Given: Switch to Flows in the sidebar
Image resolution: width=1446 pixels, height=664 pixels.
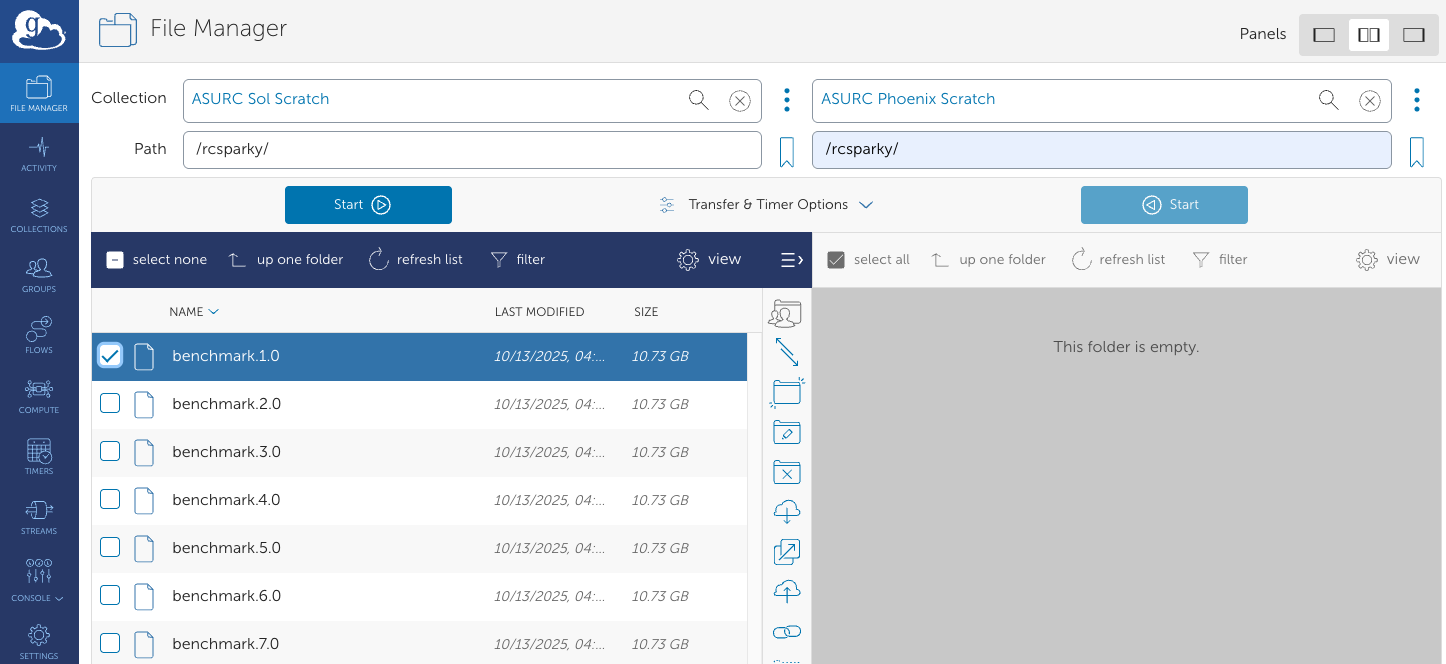Looking at the screenshot, I should coord(39,334).
